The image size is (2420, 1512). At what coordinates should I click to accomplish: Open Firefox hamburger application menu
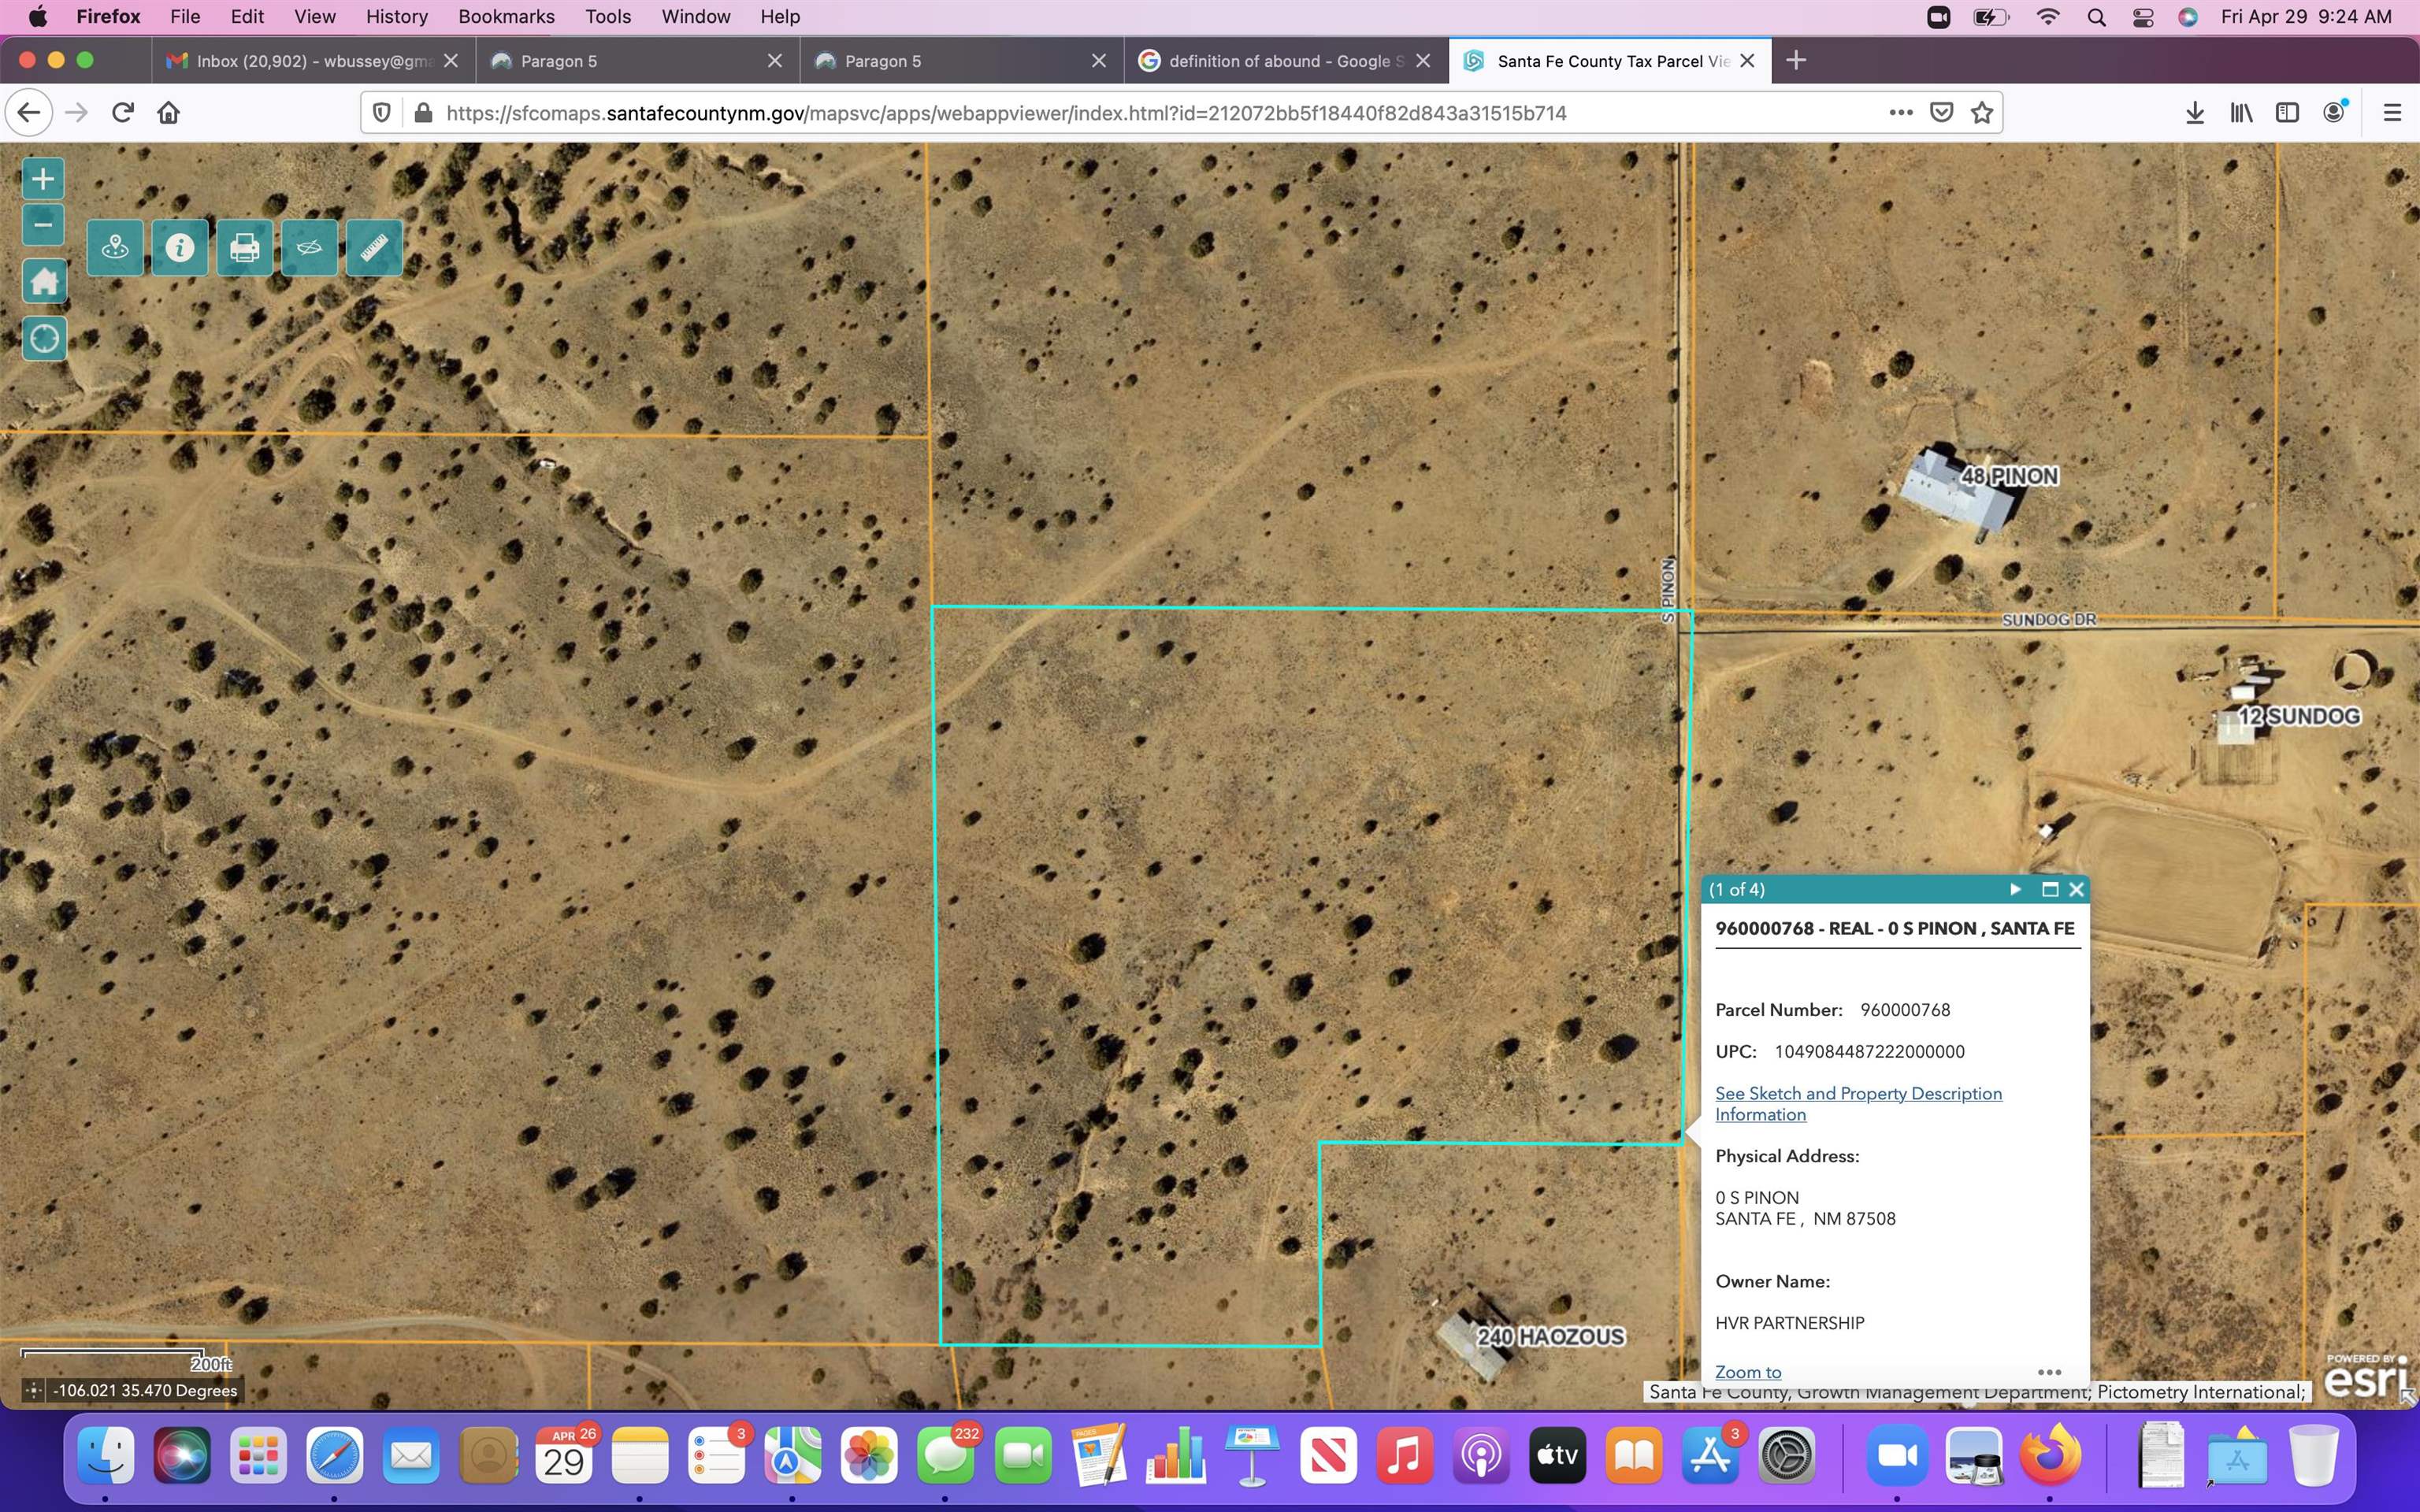pos(2392,113)
